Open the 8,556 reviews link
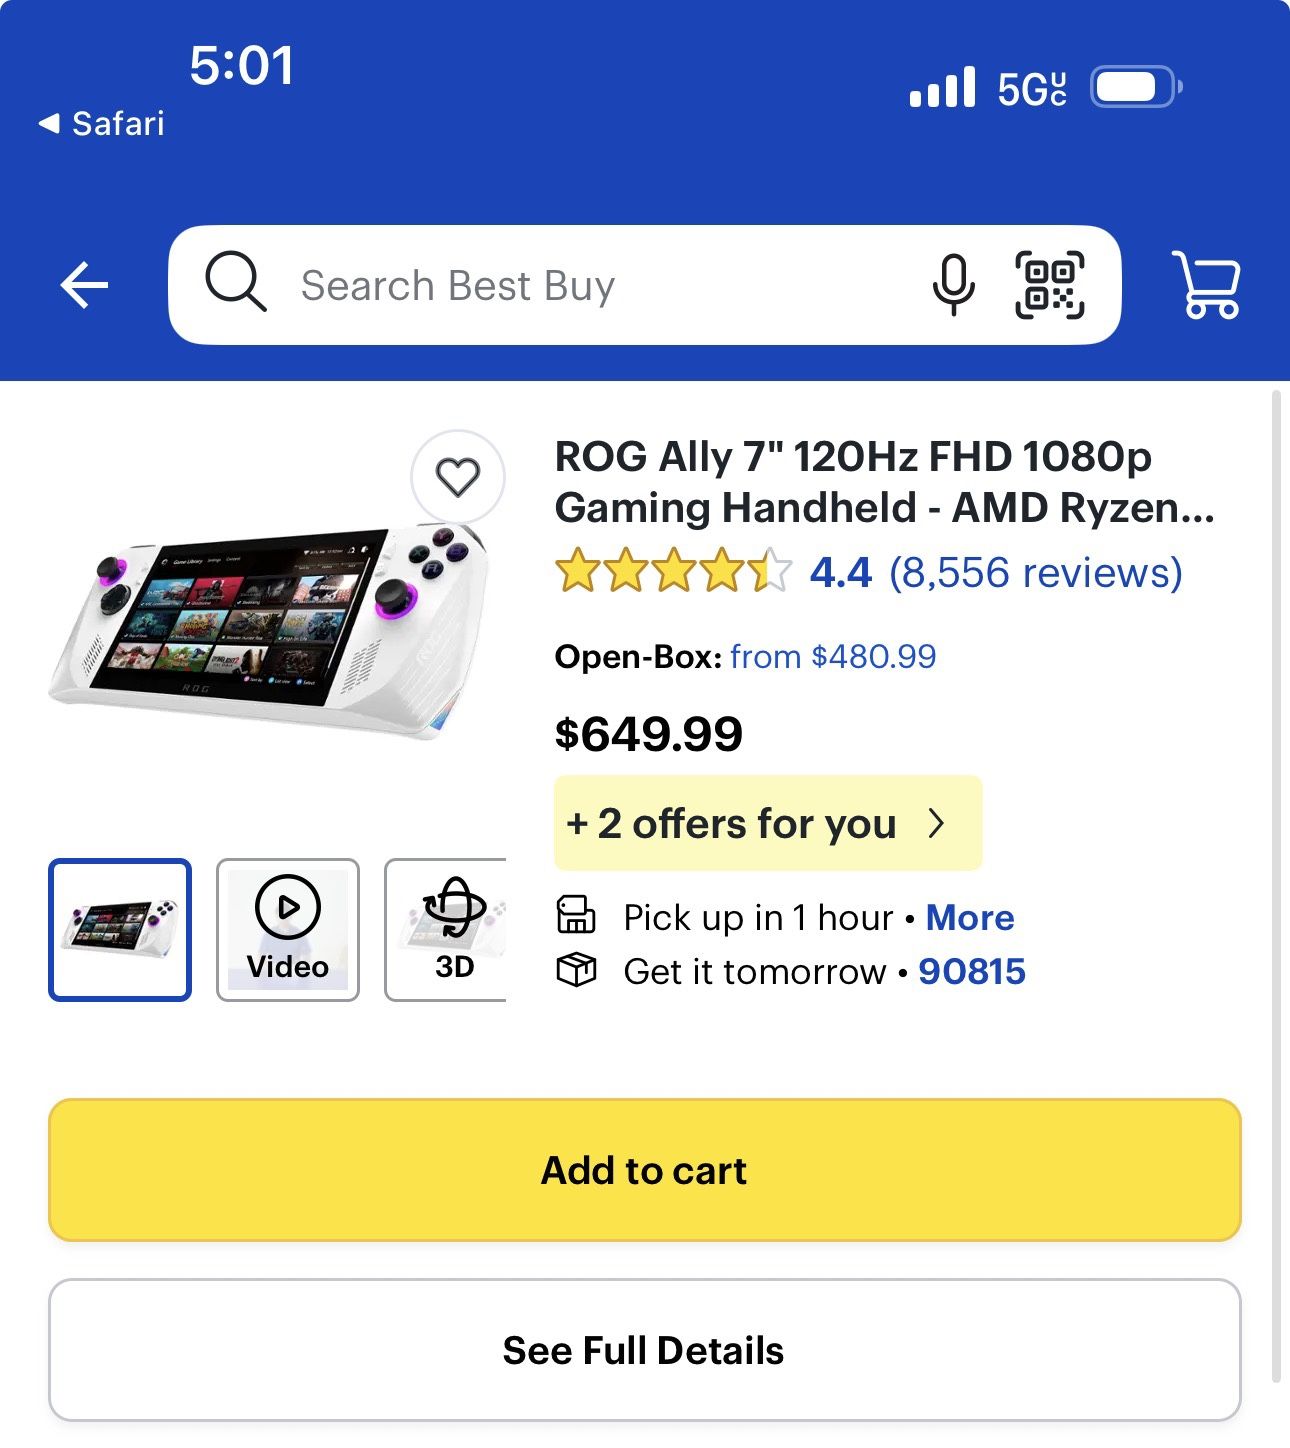 pyautogui.click(x=1036, y=572)
